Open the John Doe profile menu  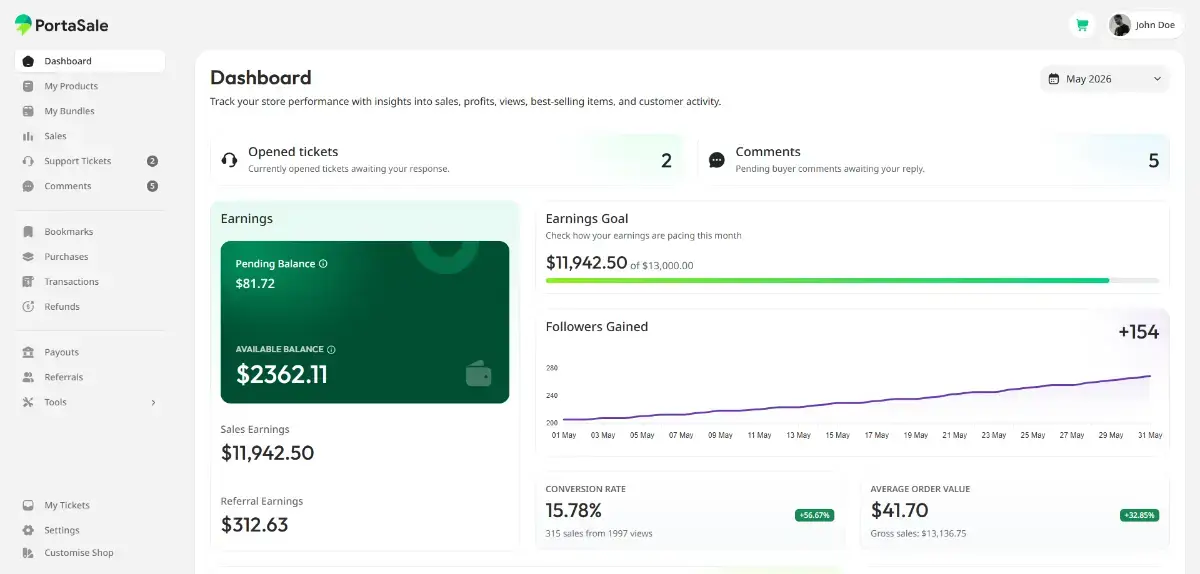1145,25
